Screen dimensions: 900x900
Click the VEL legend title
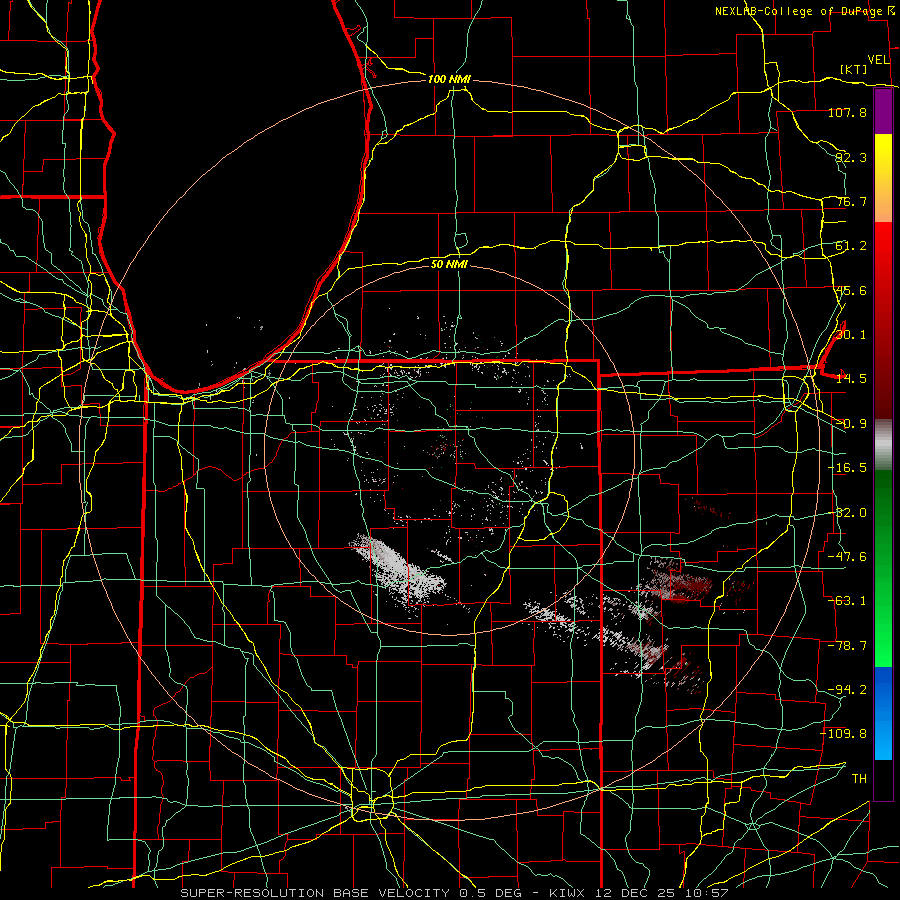879,60
